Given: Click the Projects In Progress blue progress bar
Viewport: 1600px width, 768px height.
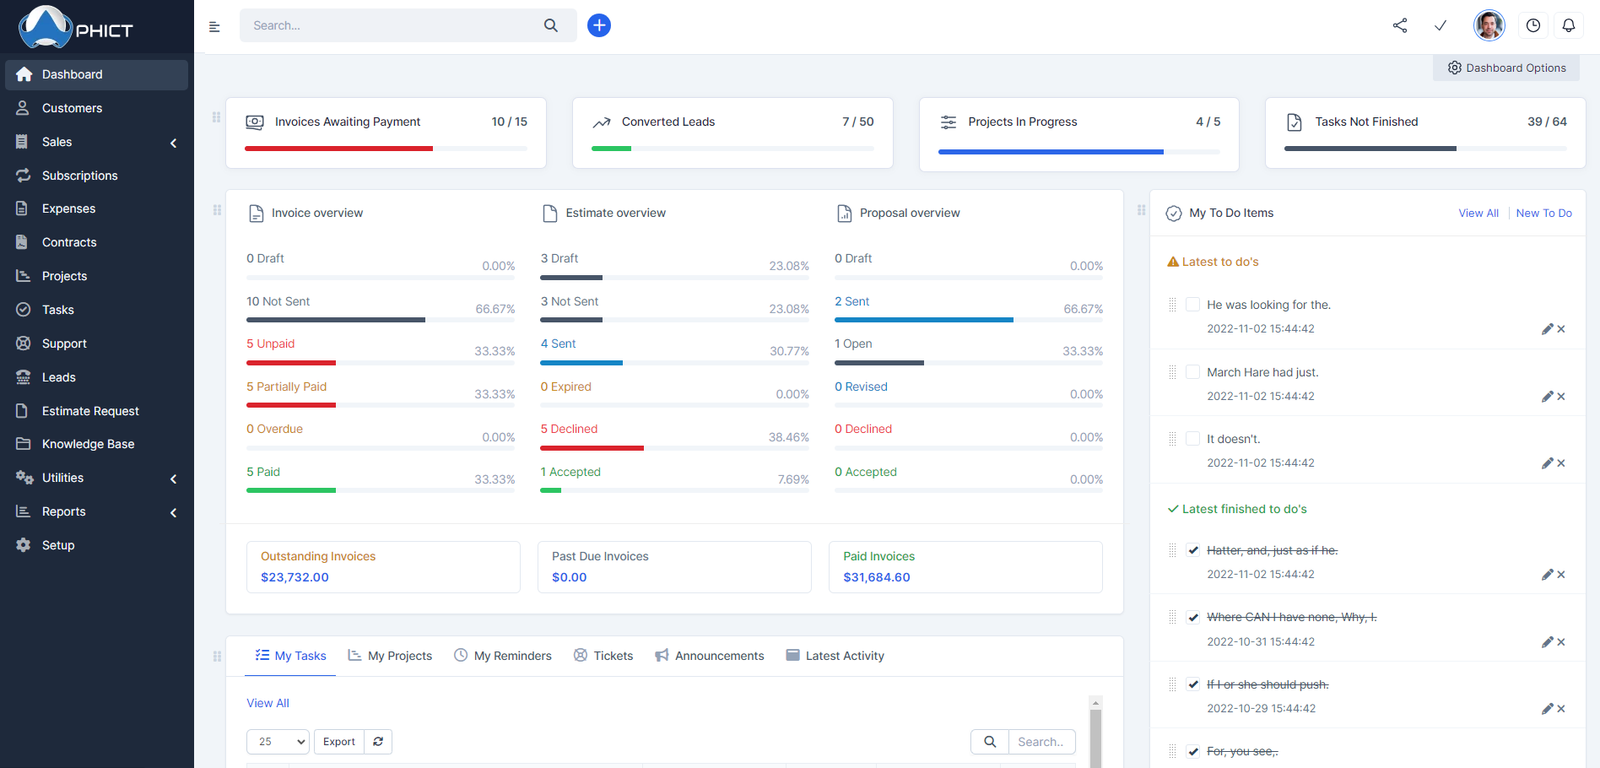Looking at the screenshot, I should click(1051, 152).
